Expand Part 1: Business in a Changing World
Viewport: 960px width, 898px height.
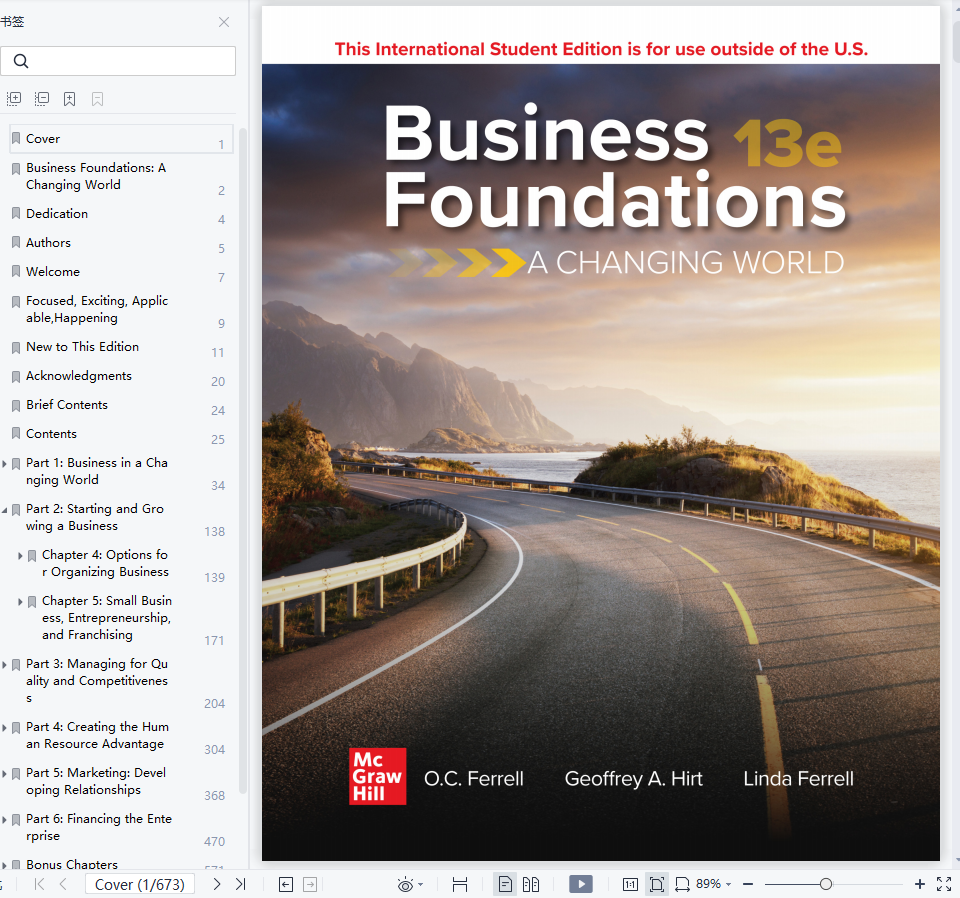point(4,464)
